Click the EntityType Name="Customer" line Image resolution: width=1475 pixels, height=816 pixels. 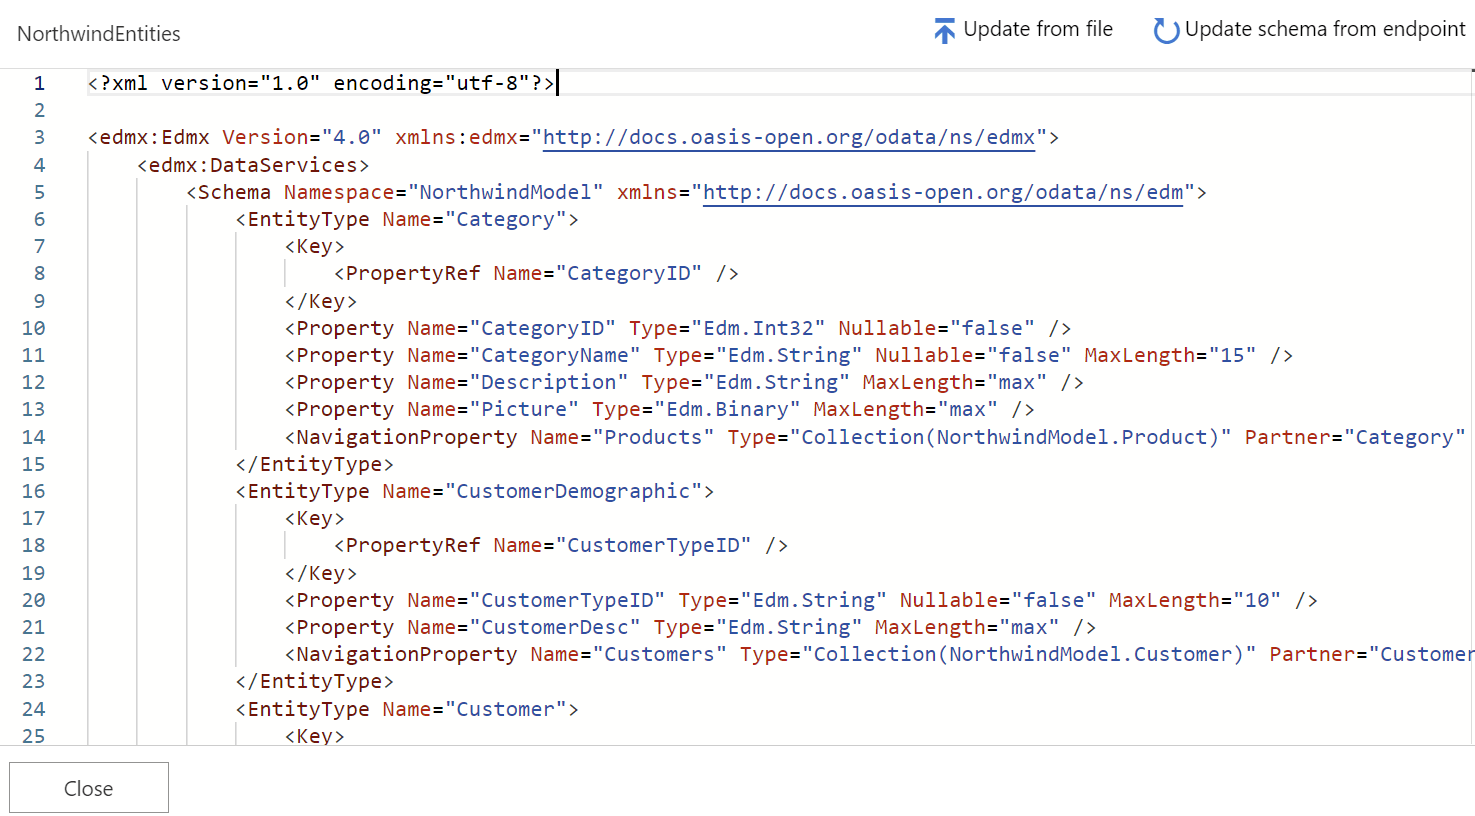(x=407, y=709)
